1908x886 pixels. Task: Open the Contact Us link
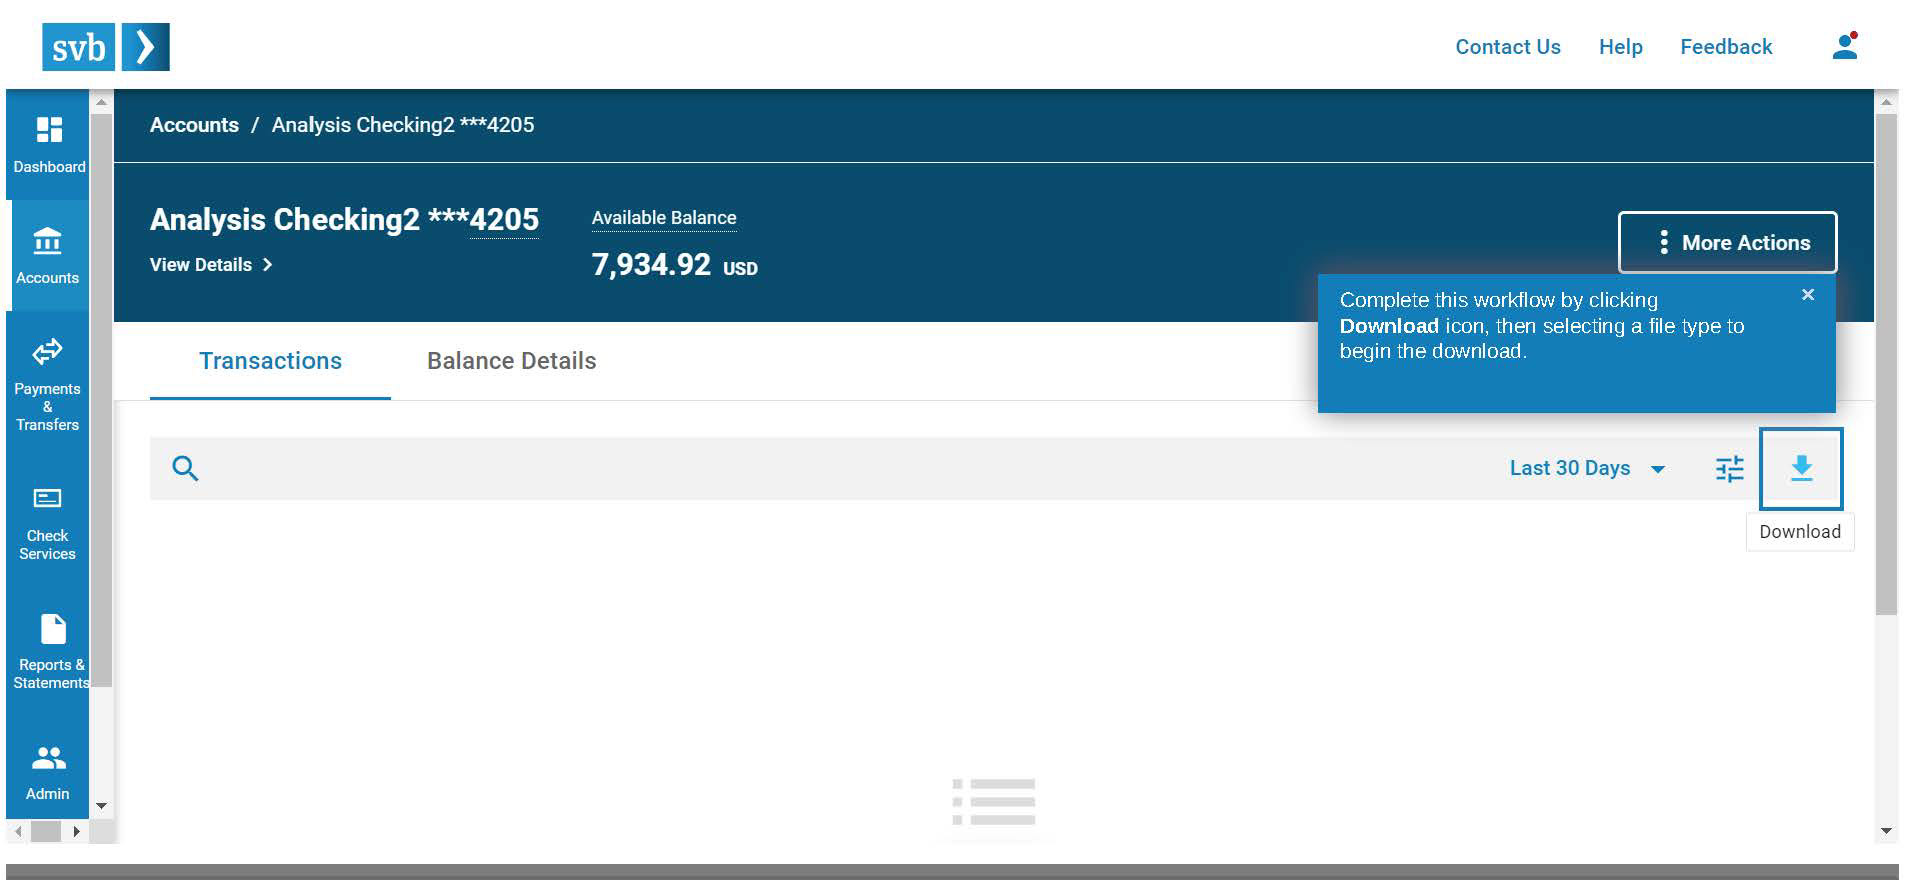pos(1507,47)
